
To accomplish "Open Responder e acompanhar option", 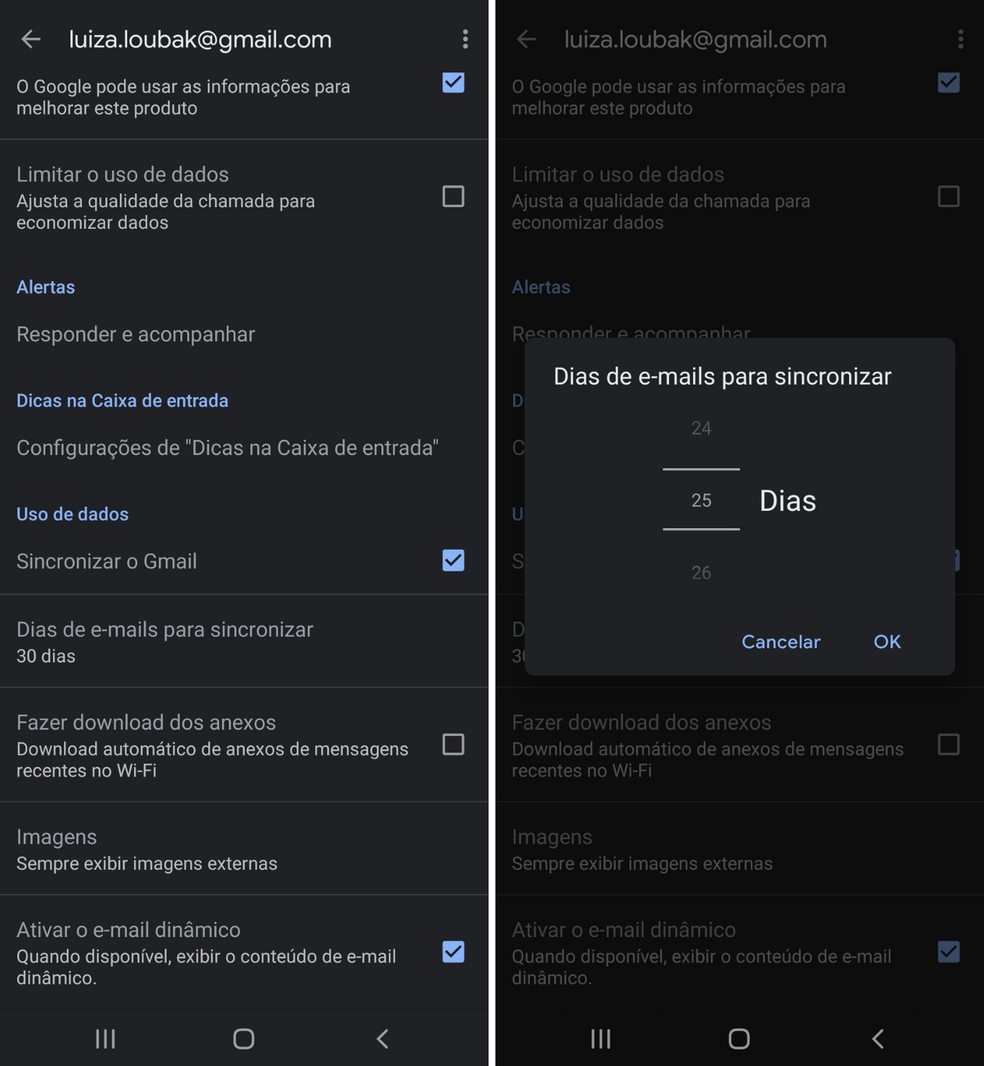I will [243, 334].
